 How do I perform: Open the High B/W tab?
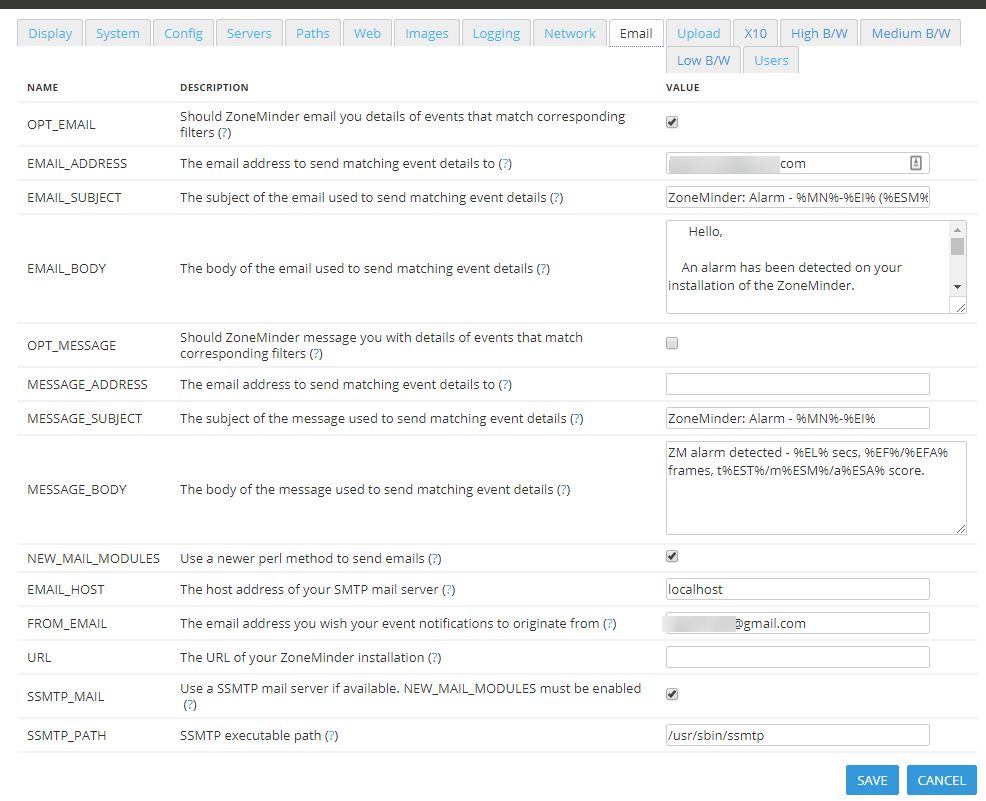[819, 33]
